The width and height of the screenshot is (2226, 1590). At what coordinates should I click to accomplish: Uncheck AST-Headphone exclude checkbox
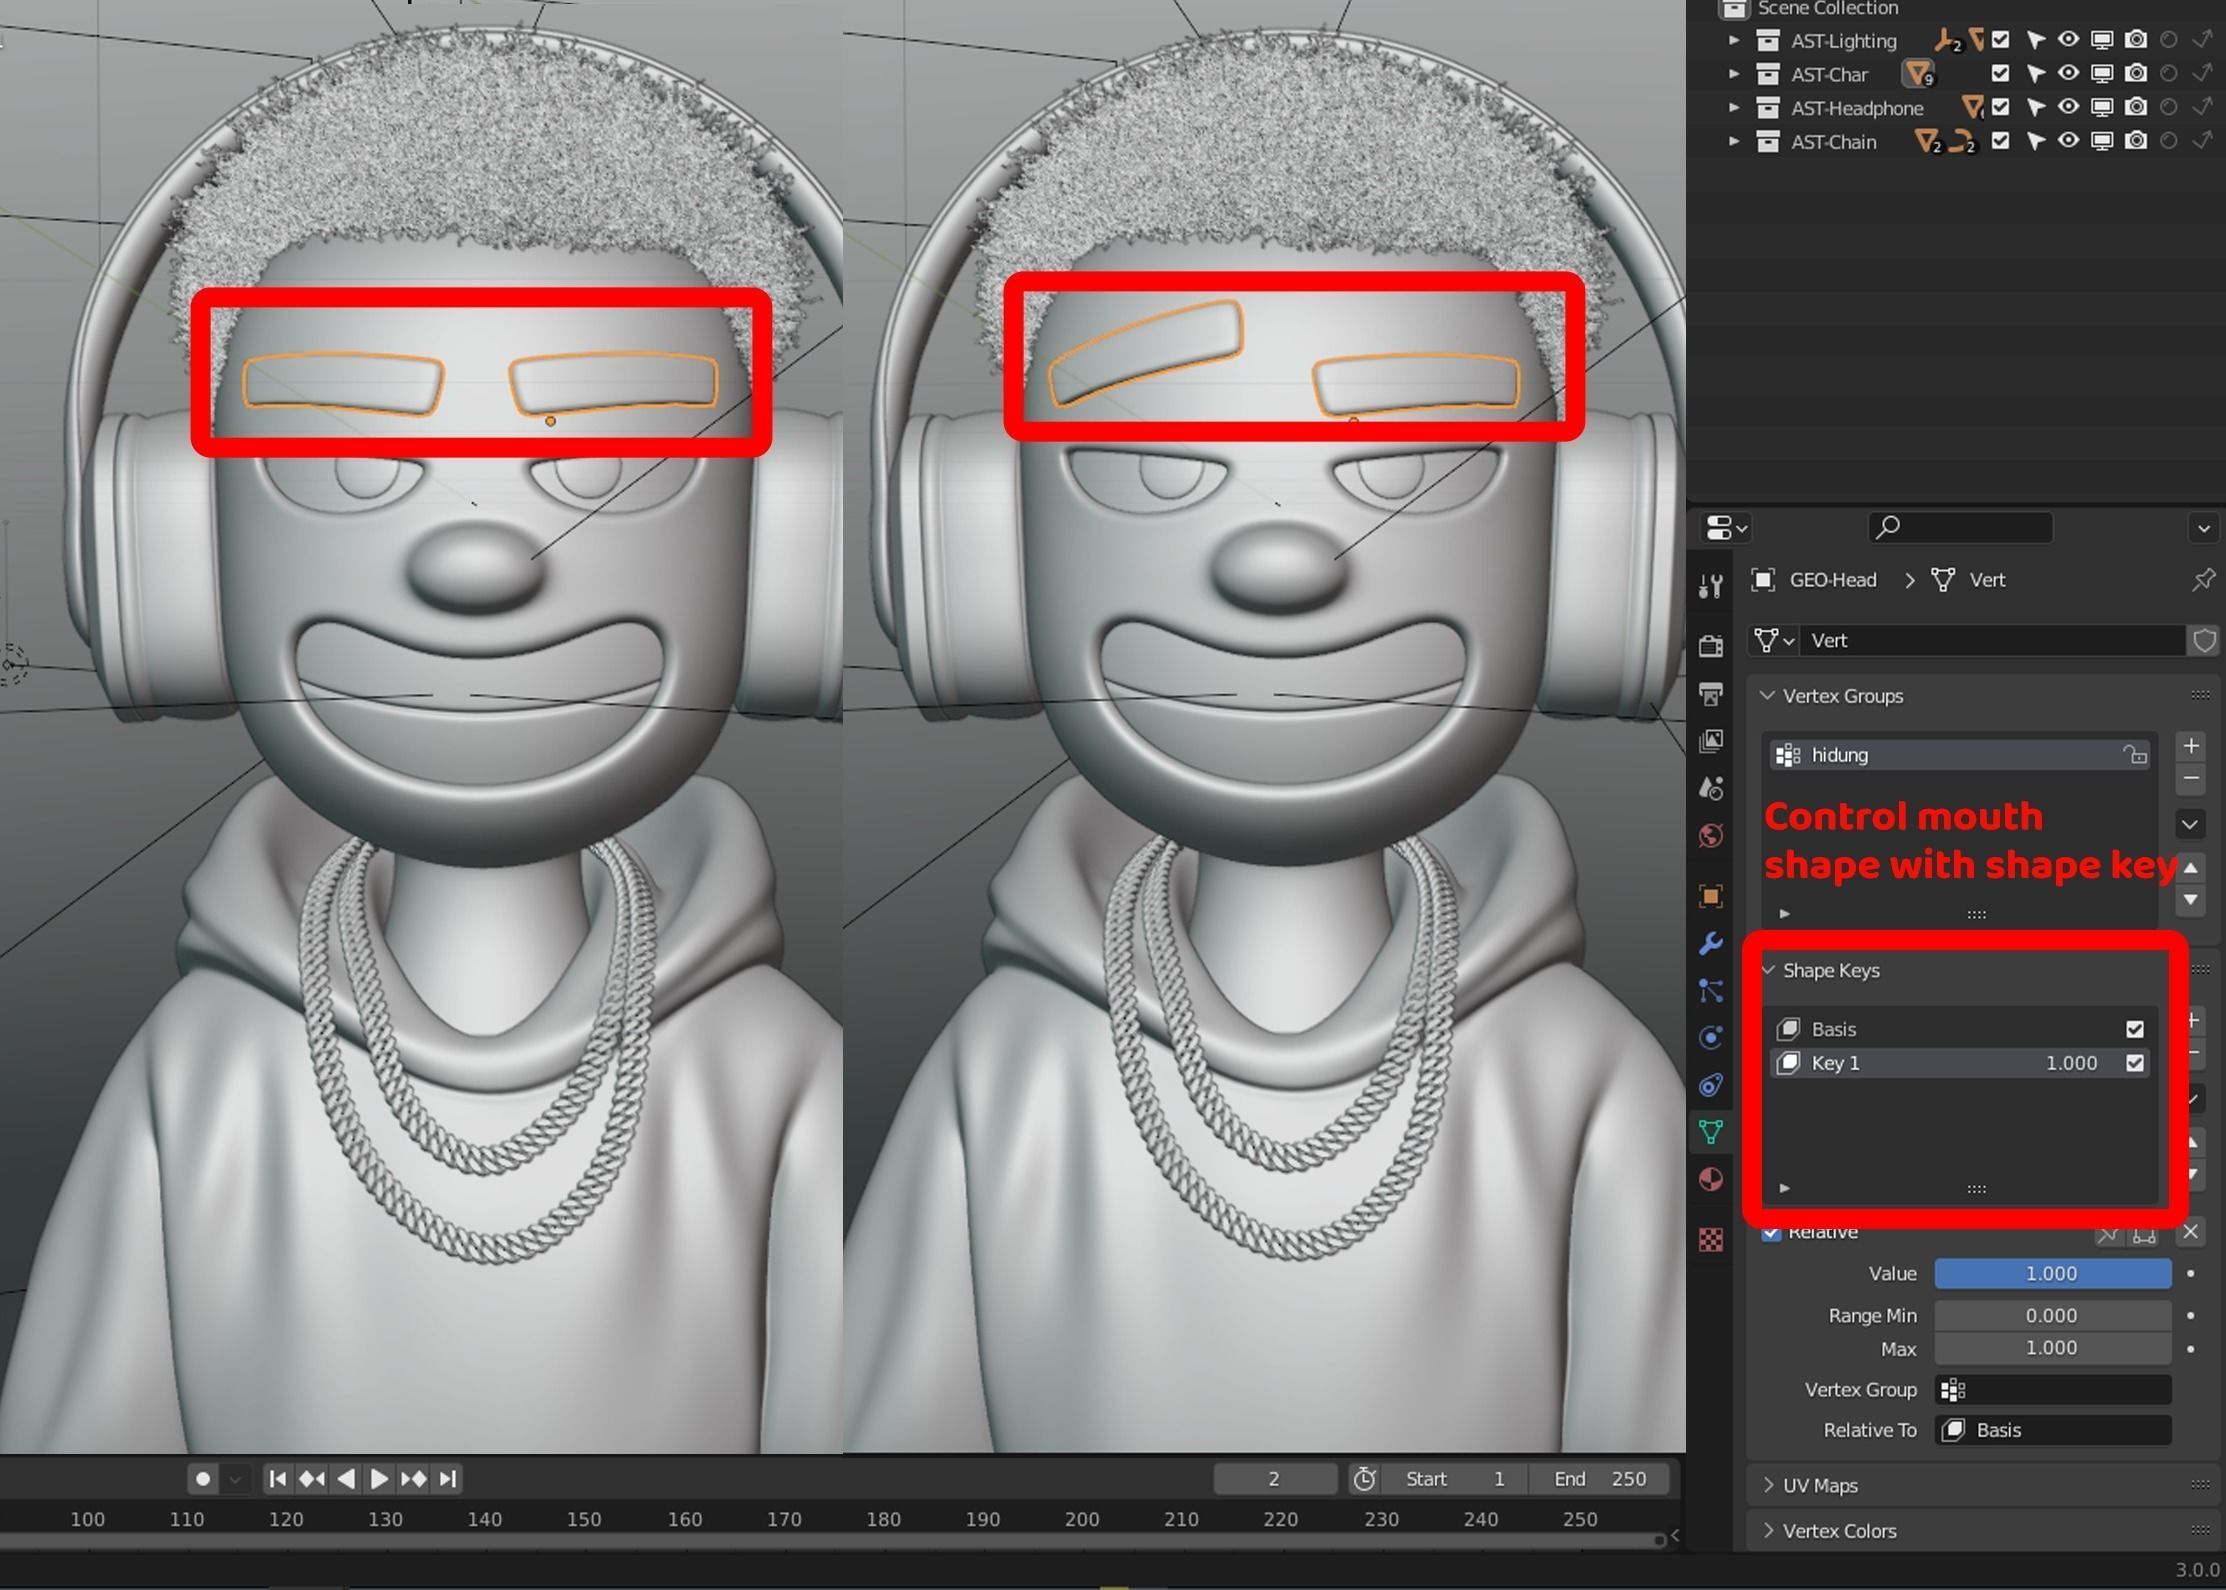tap(2000, 107)
